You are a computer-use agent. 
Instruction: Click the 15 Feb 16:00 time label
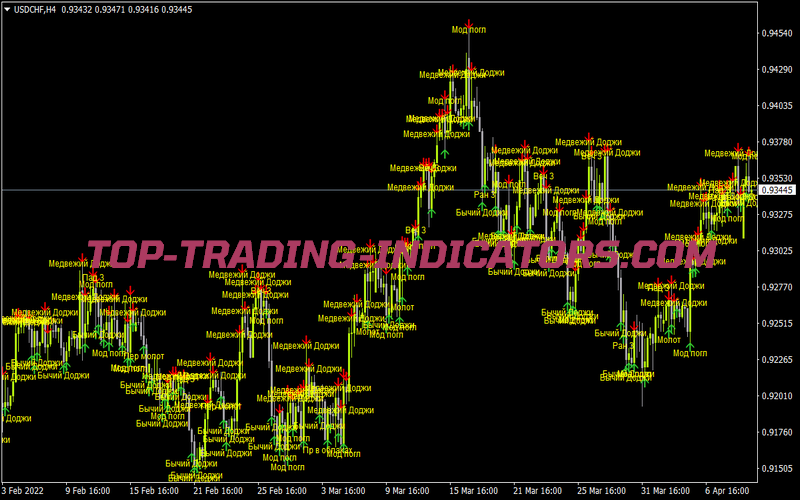[154, 491]
